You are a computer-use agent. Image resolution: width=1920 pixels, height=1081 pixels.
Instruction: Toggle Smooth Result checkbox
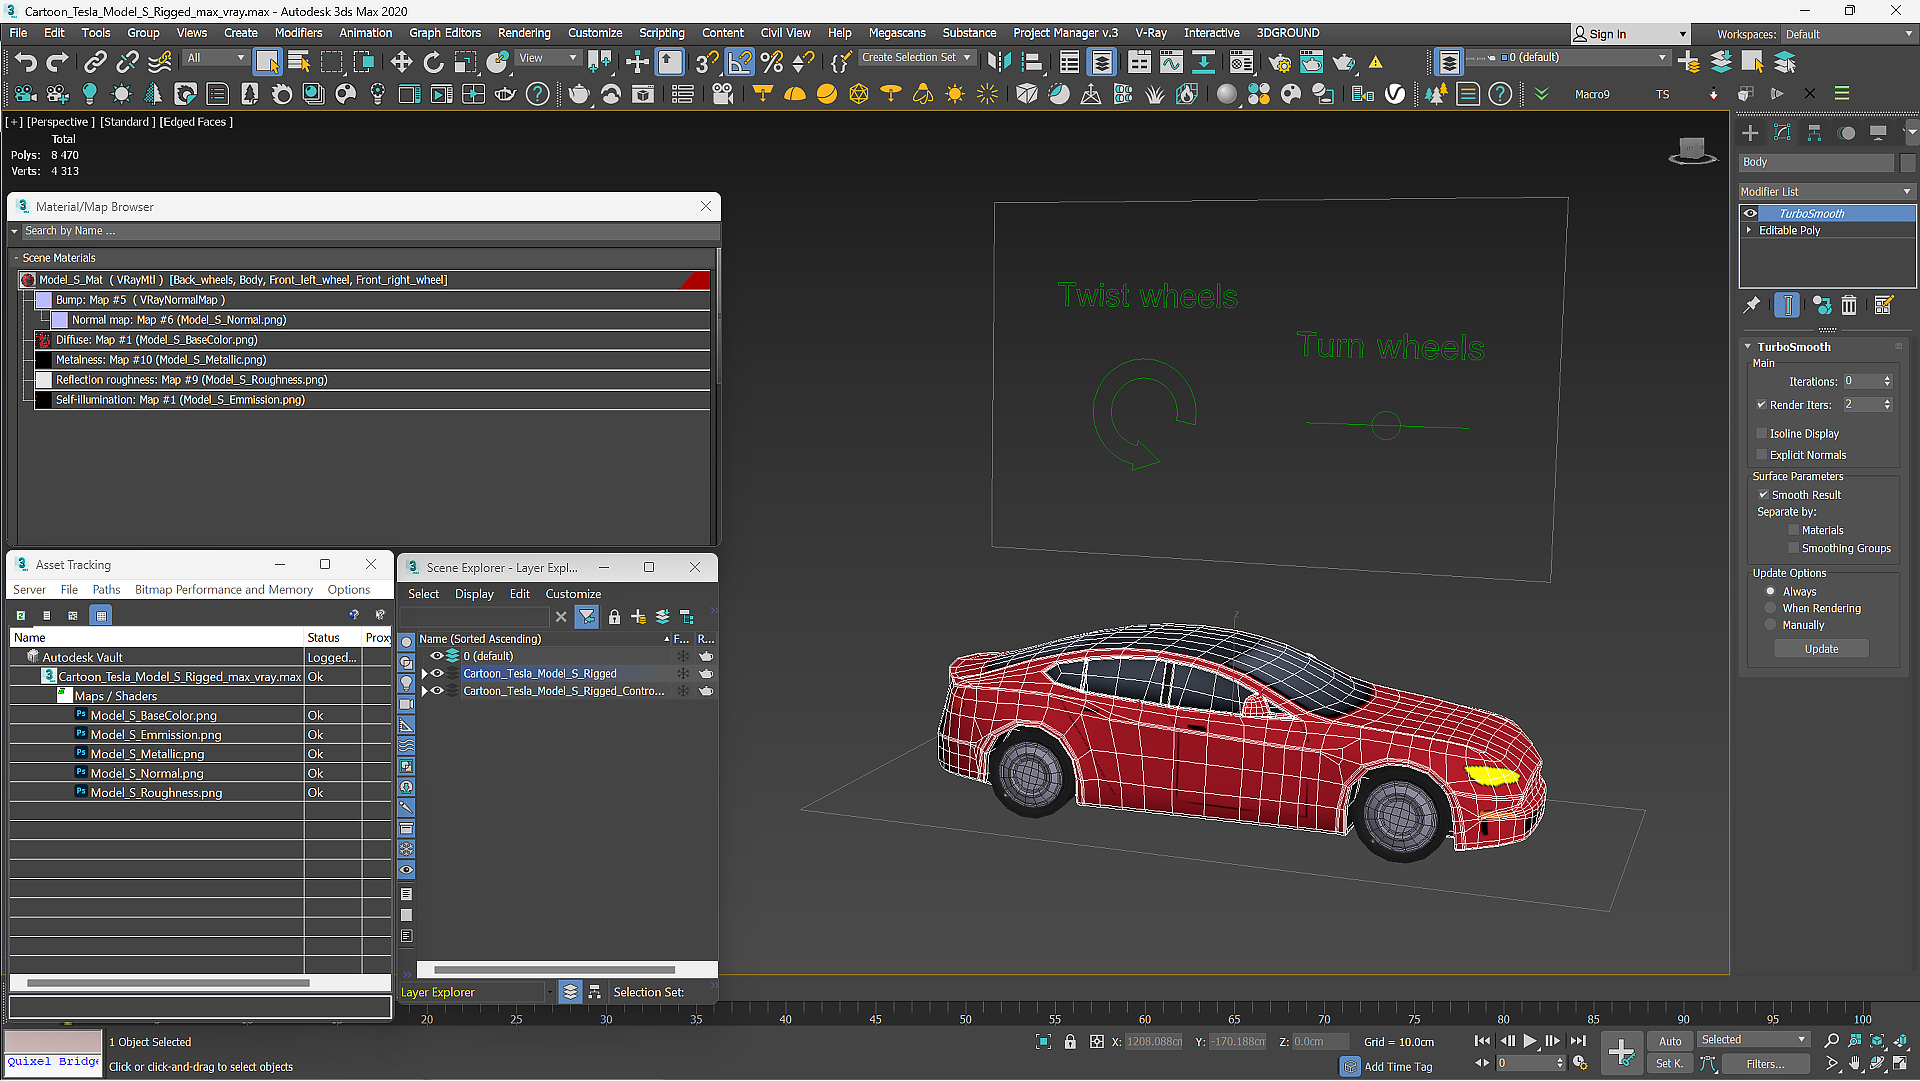[x=1764, y=495]
